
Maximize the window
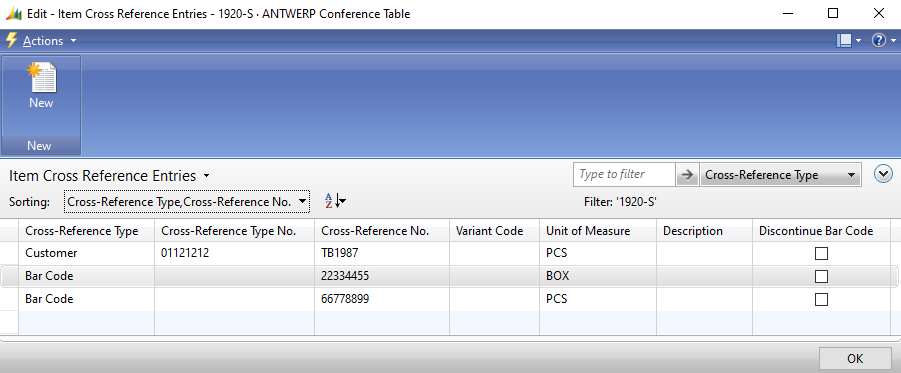[x=833, y=14]
